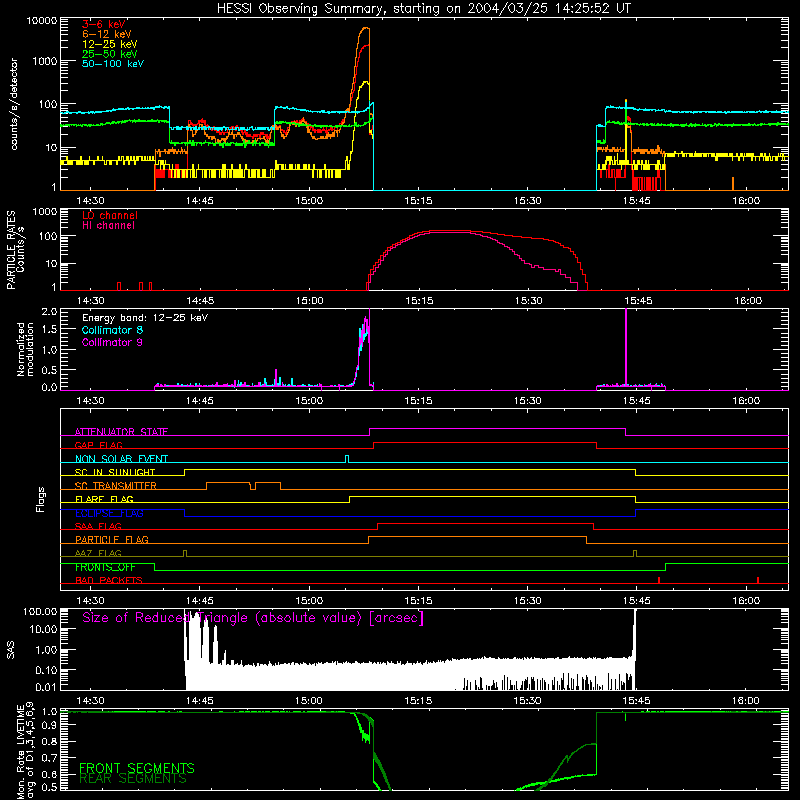This screenshot has width=800, height=800.
Task: Click the notch between the SC_TRANSMITTER pulses
Action: (253, 486)
